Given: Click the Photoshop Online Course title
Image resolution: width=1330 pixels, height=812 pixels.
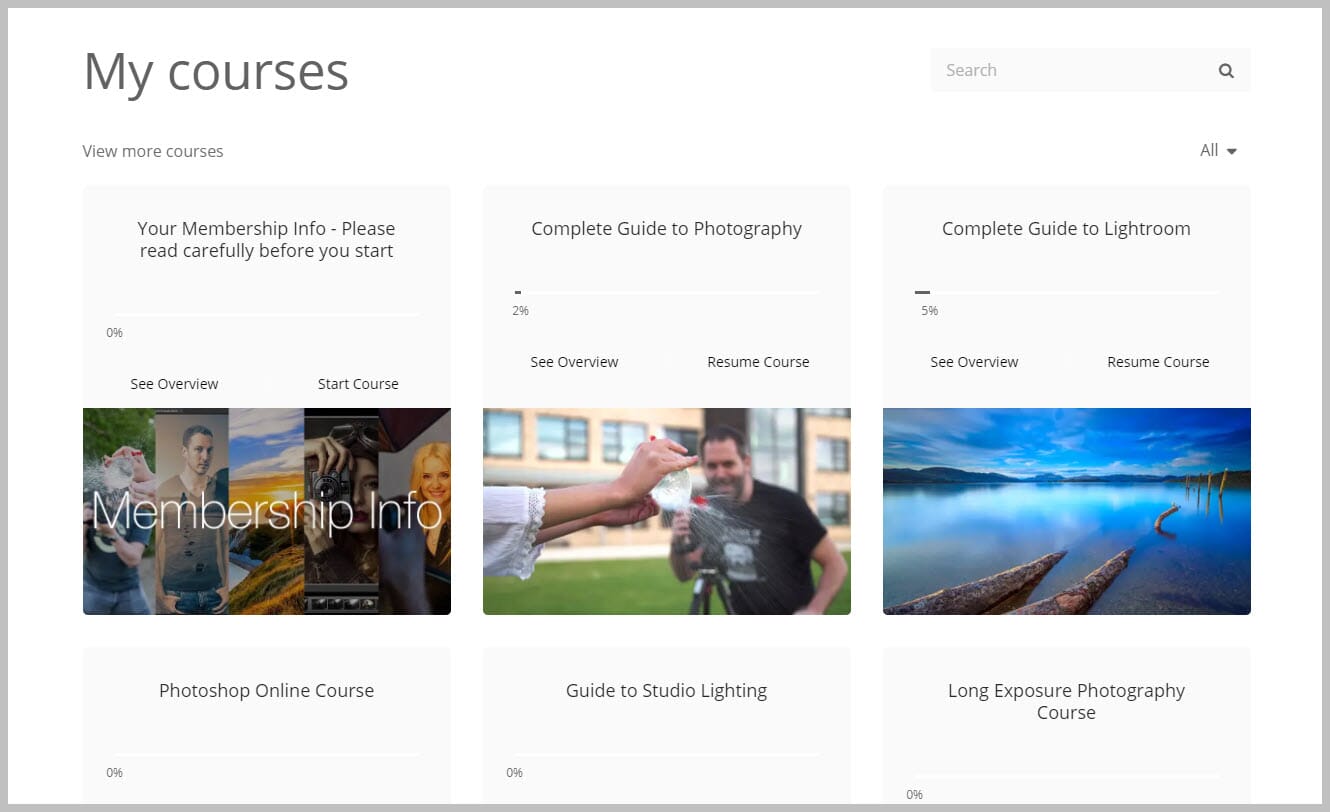Looking at the screenshot, I should tap(266, 691).
